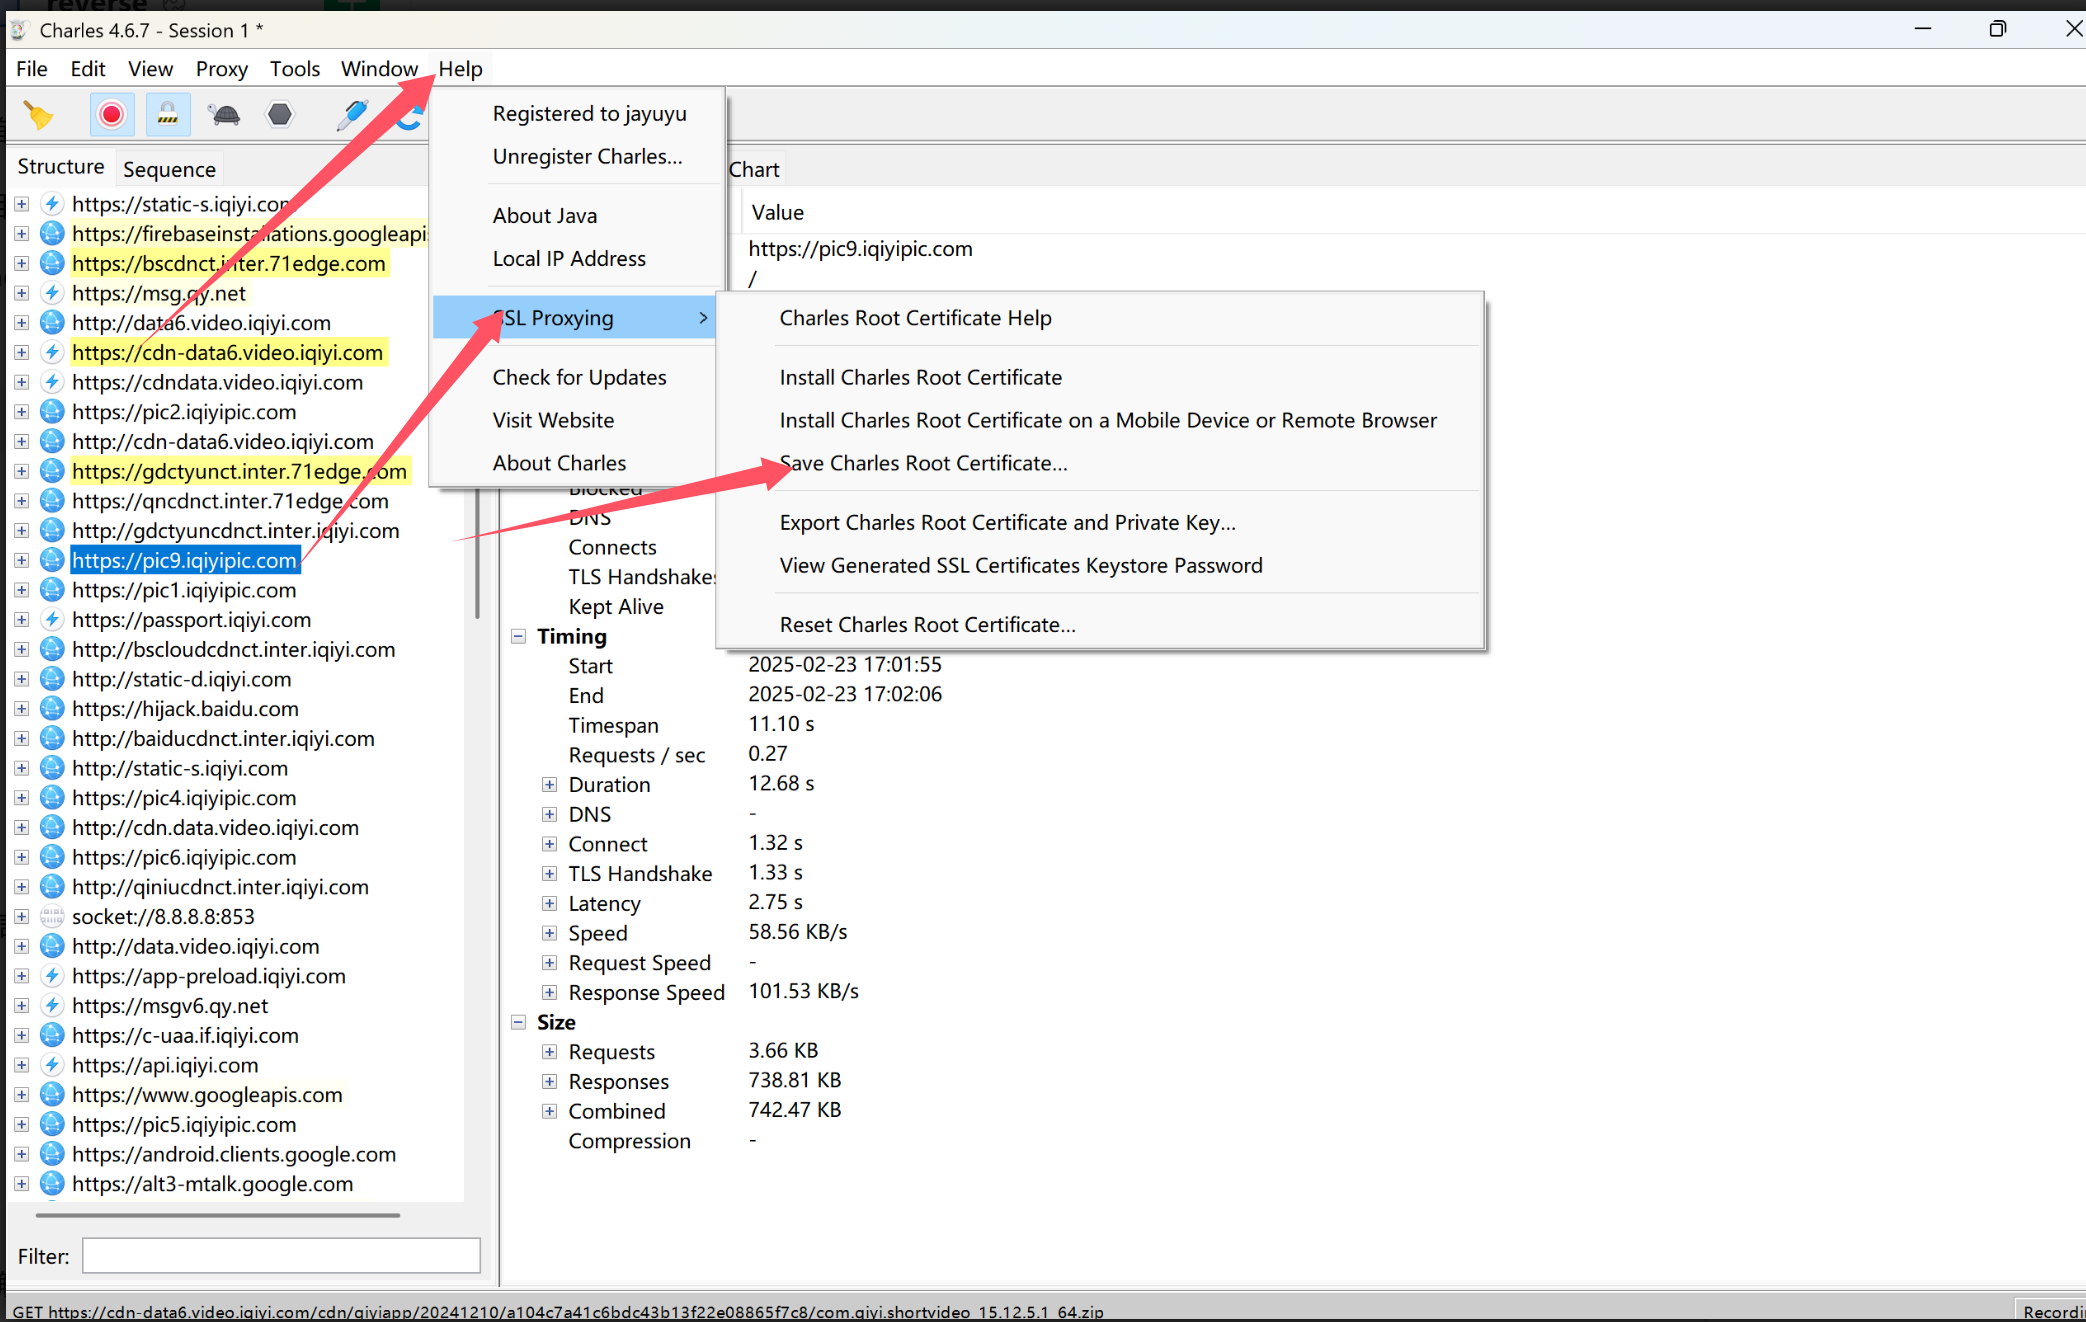The width and height of the screenshot is (2086, 1322).
Task: Switch to the Sequence tab
Action: [x=169, y=169]
